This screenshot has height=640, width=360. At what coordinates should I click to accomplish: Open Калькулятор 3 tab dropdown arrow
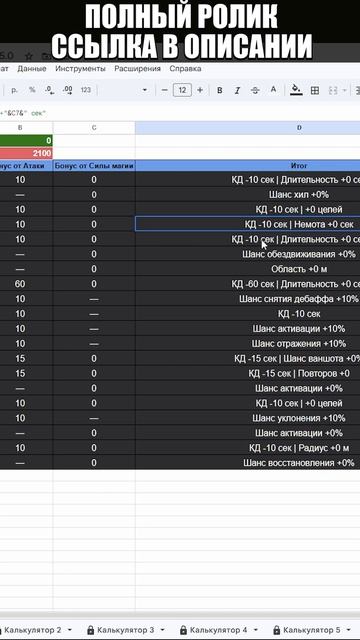(162, 630)
